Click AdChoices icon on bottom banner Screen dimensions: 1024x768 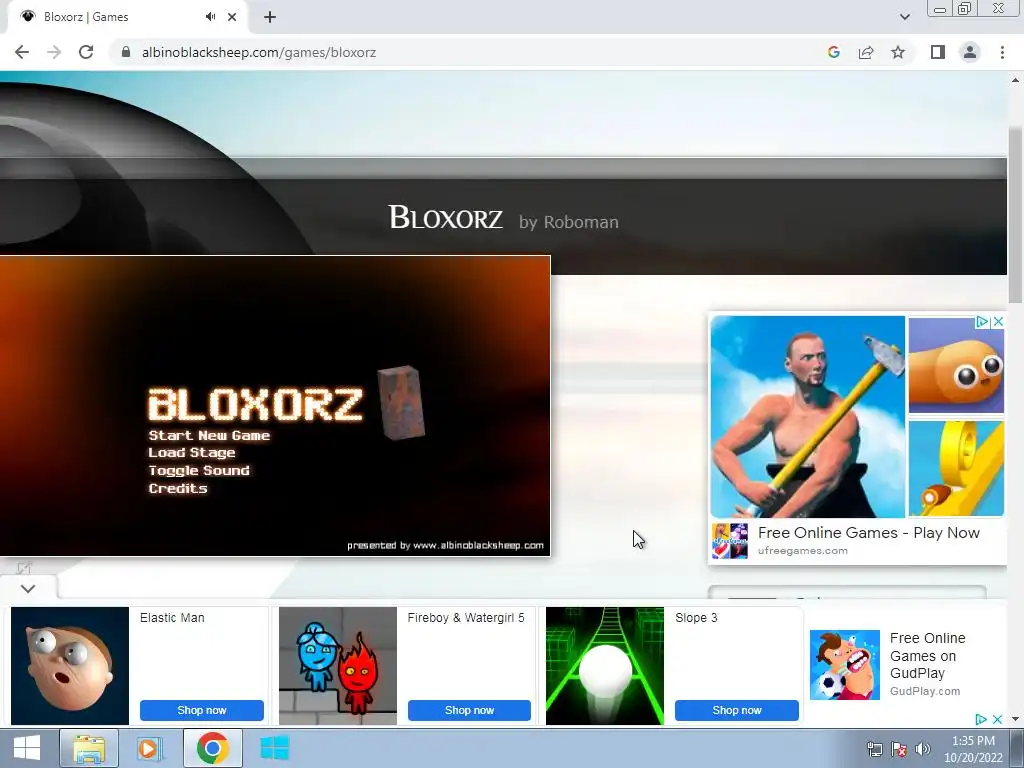pos(981,719)
